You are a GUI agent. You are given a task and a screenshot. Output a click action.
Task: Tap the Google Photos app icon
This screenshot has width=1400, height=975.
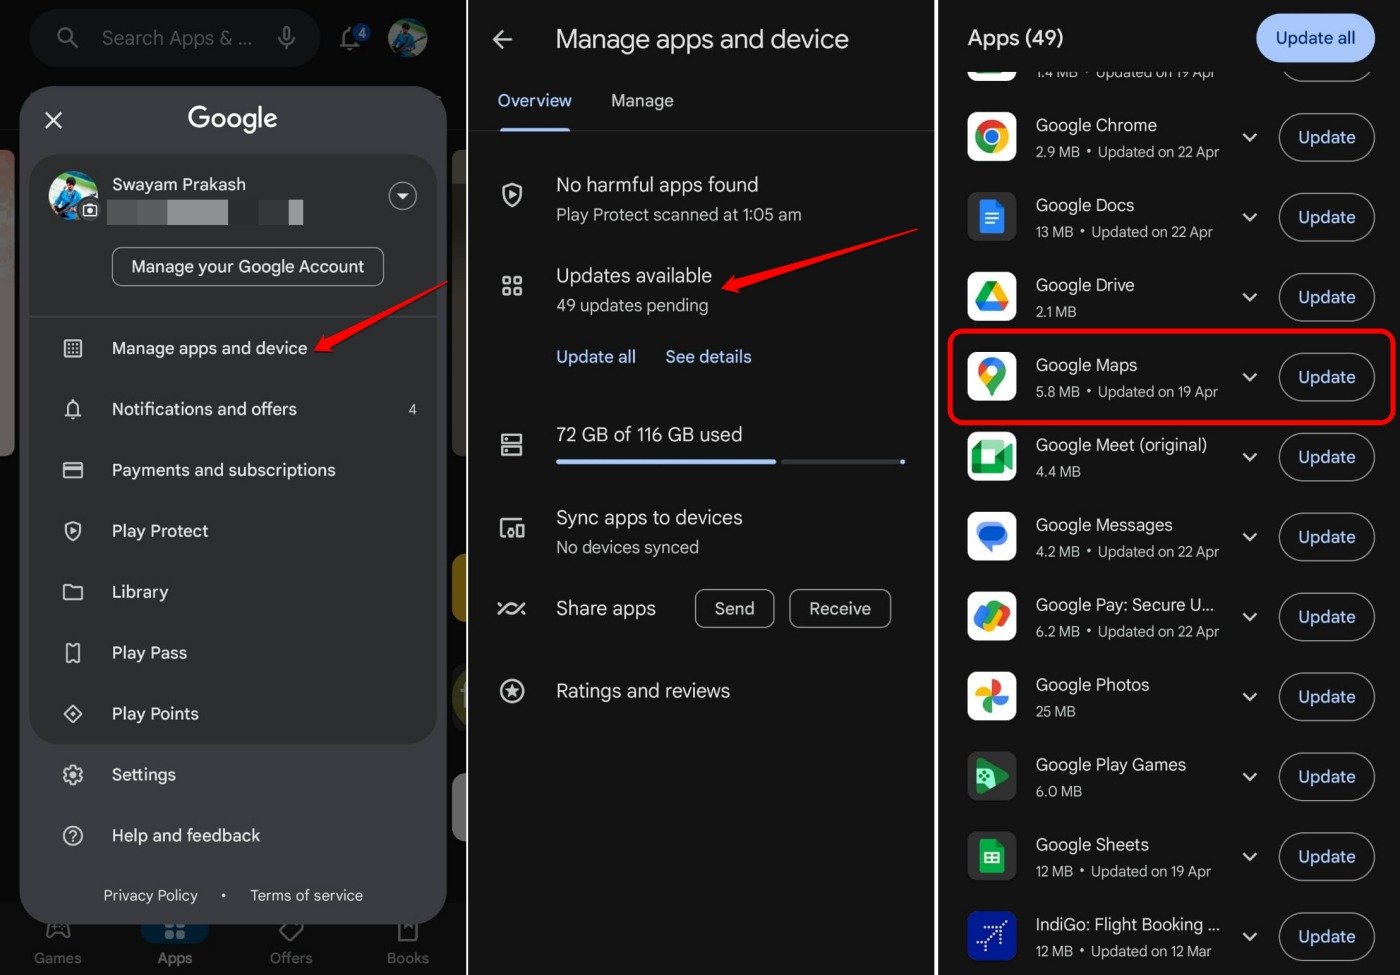pyautogui.click(x=991, y=696)
